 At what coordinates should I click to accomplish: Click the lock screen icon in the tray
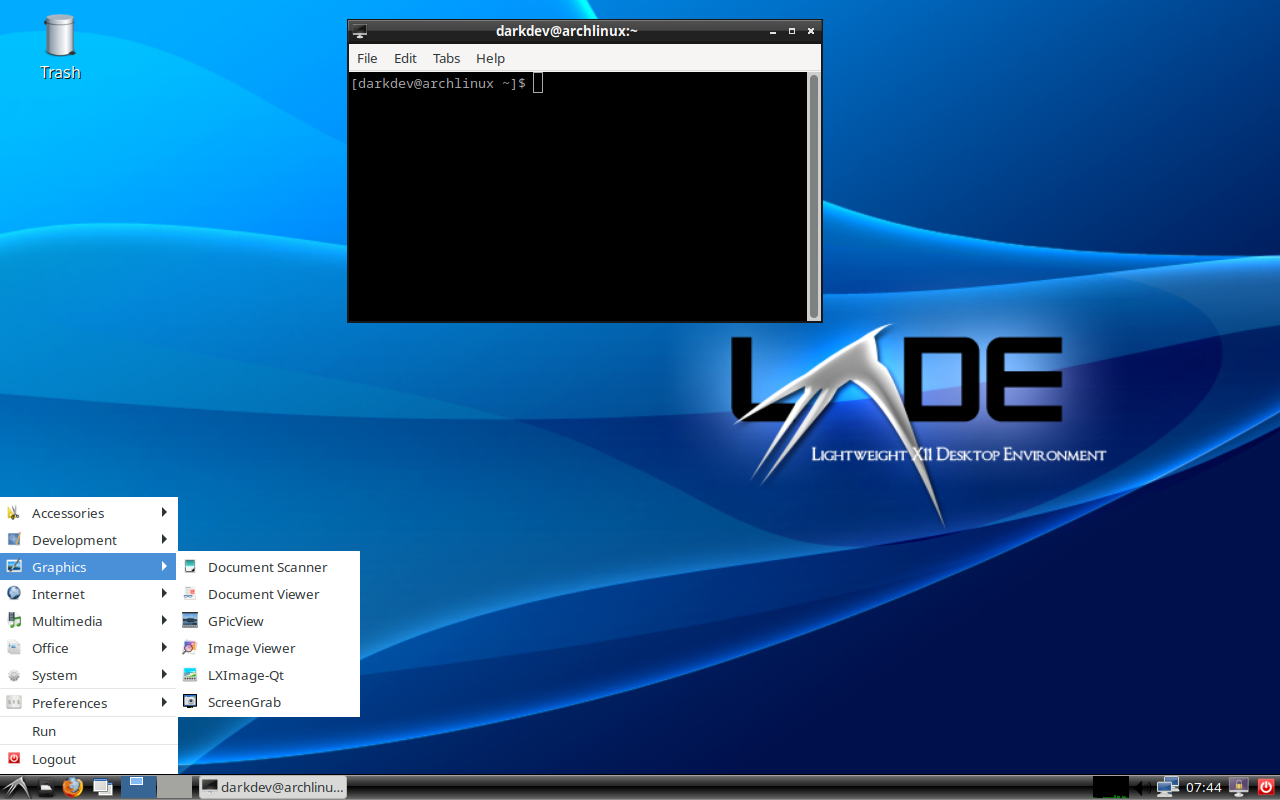click(1239, 787)
